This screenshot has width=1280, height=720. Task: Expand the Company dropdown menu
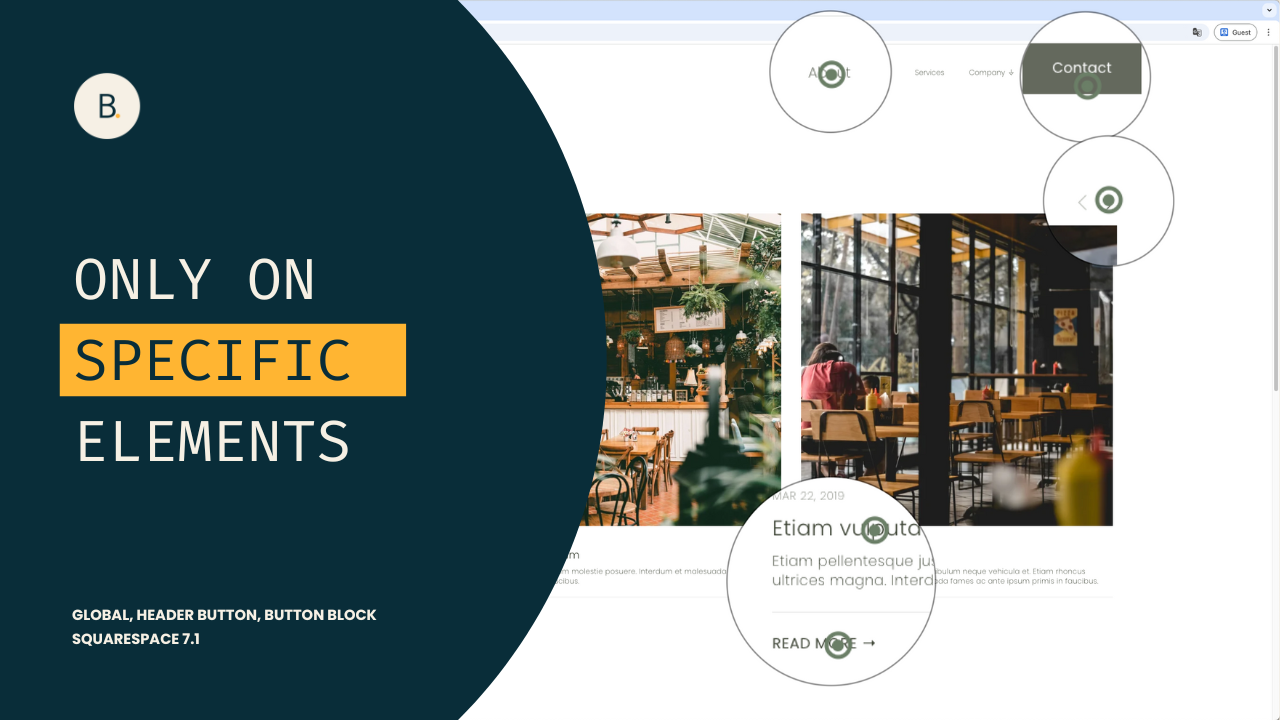[991, 72]
